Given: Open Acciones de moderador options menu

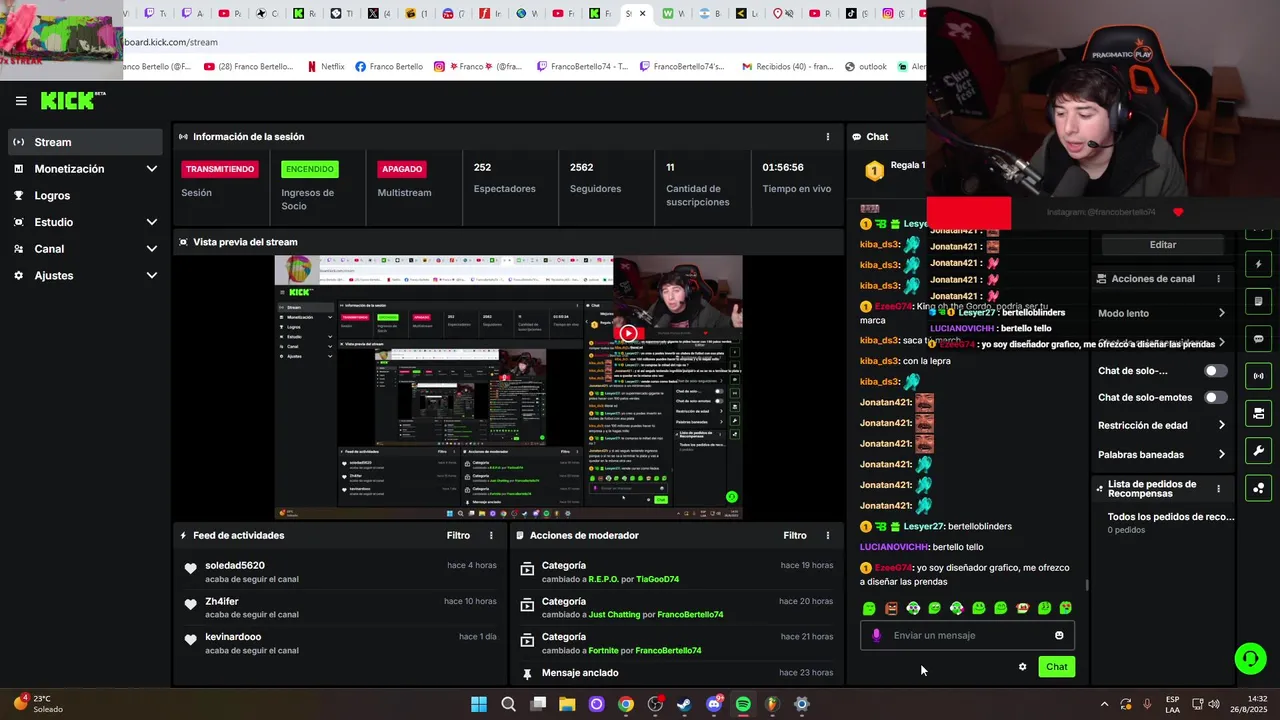Looking at the screenshot, I should click(827, 536).
